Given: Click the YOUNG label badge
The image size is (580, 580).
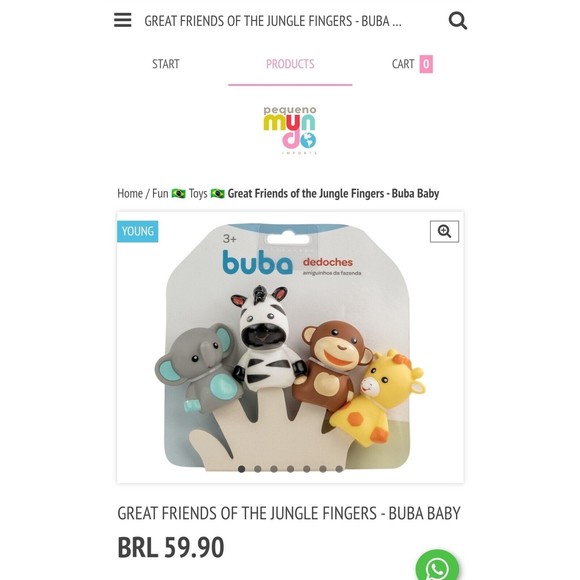Looking at the screenshot, I should point(138,232).
